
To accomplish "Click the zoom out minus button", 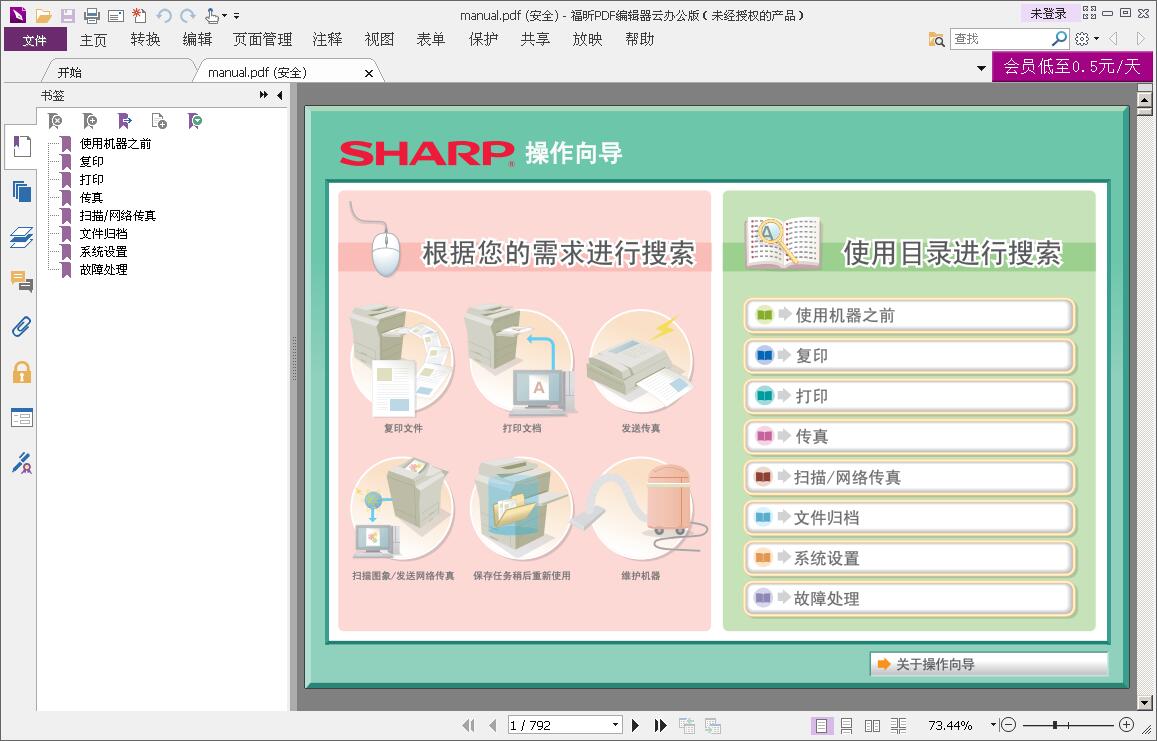I will pos(1009,725).
